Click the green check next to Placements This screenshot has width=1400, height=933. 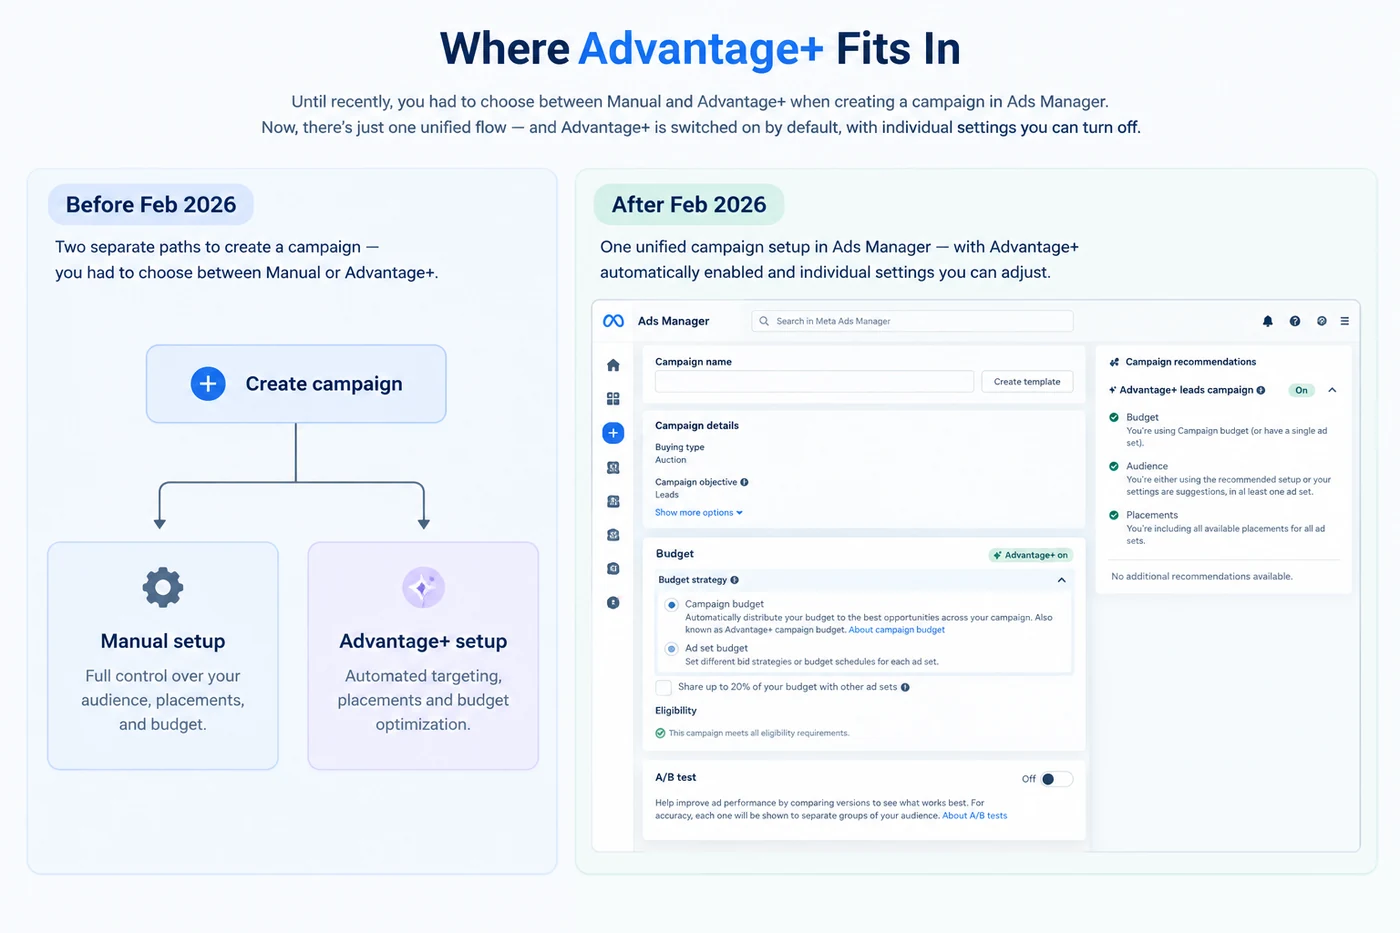click(1114, 515)
